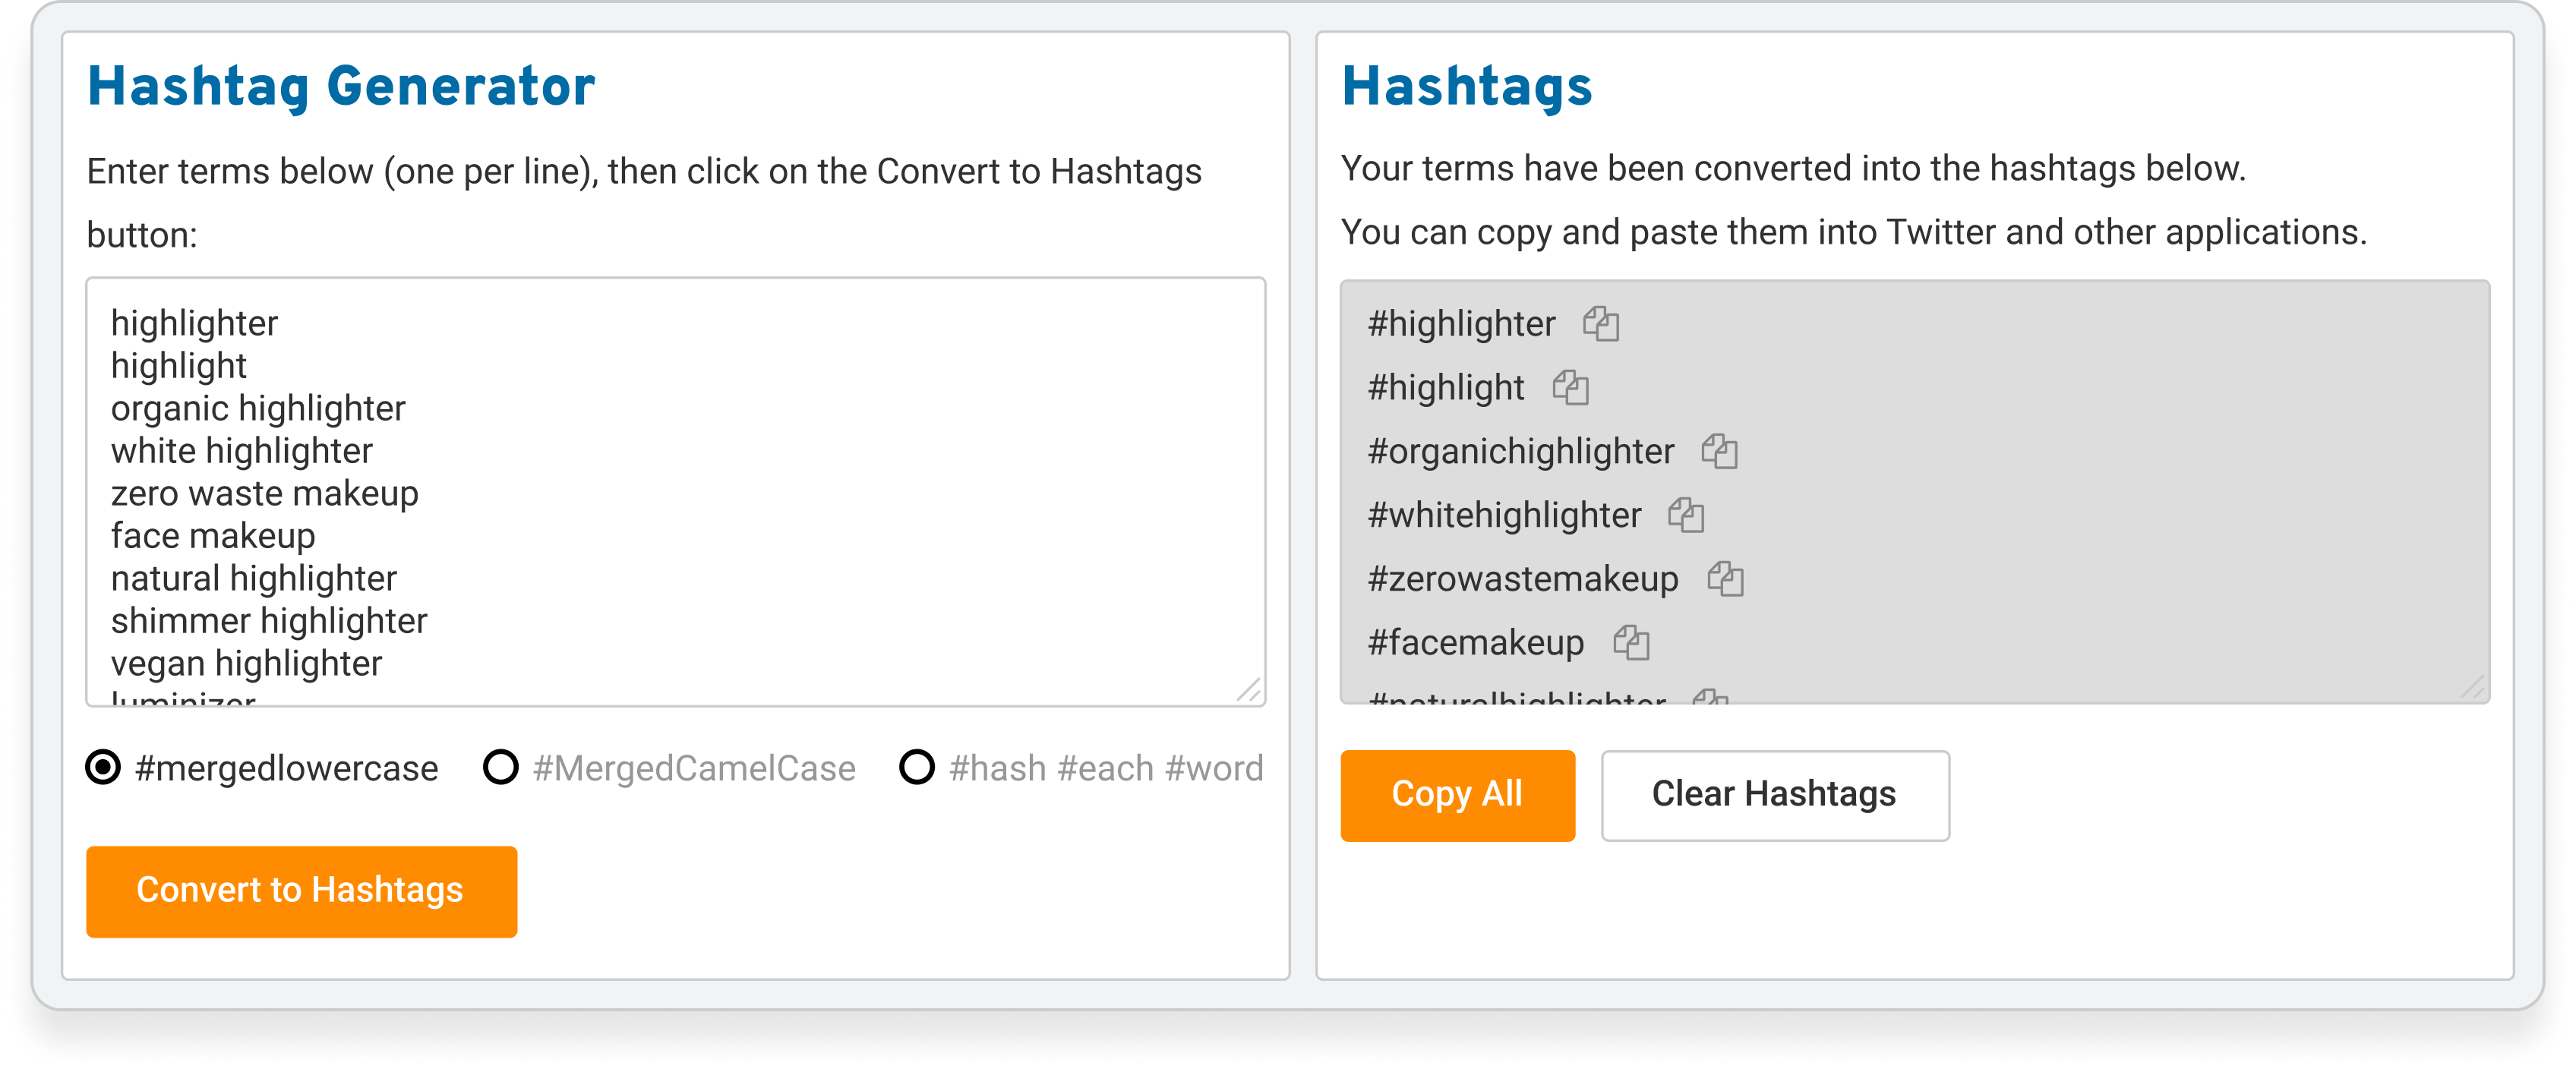
Task: Click the terms box resize handle
Action: (x=1249, y=690)
